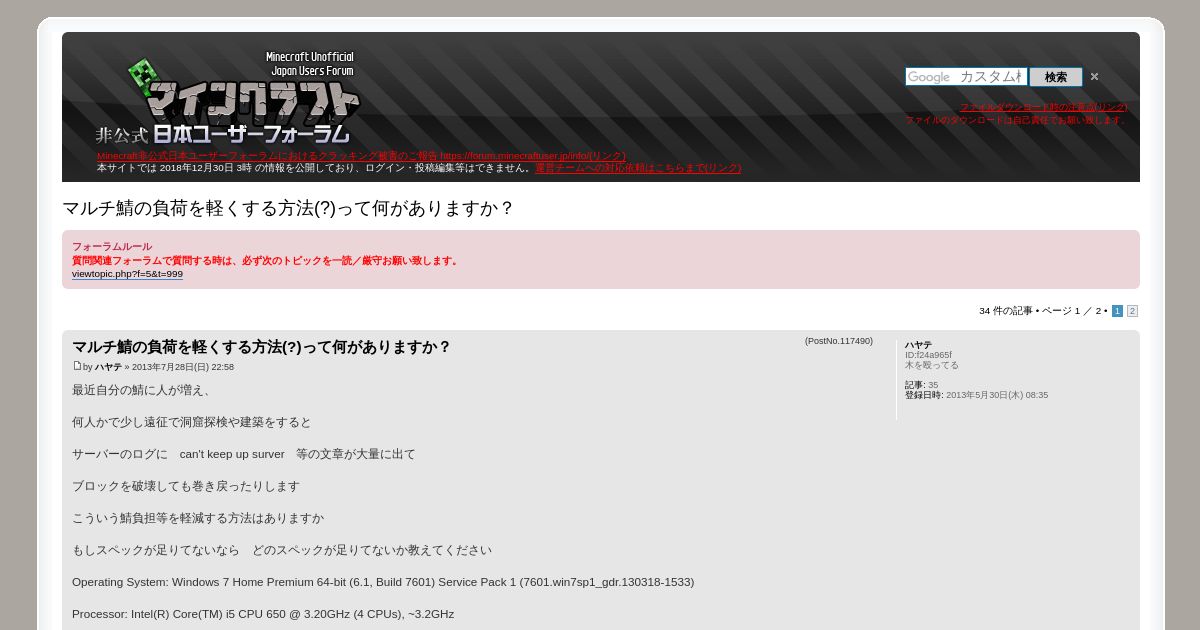This screenshot has height=630, width=1200.
Task: Click the 記事: 35 post count text
Action: [x=921, y=385]
